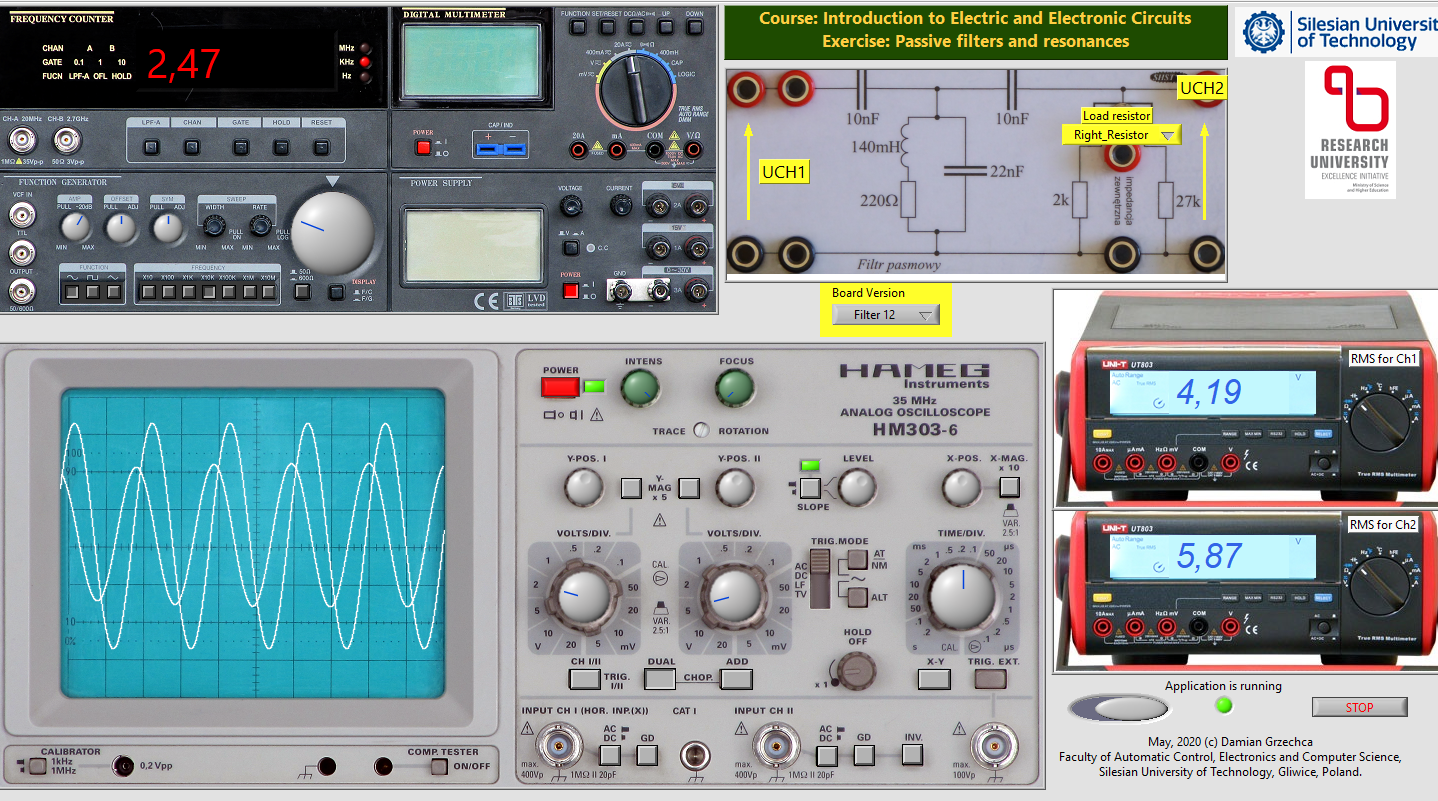
Task: Toggle the DUAL channel mode button
Action: 660,679
